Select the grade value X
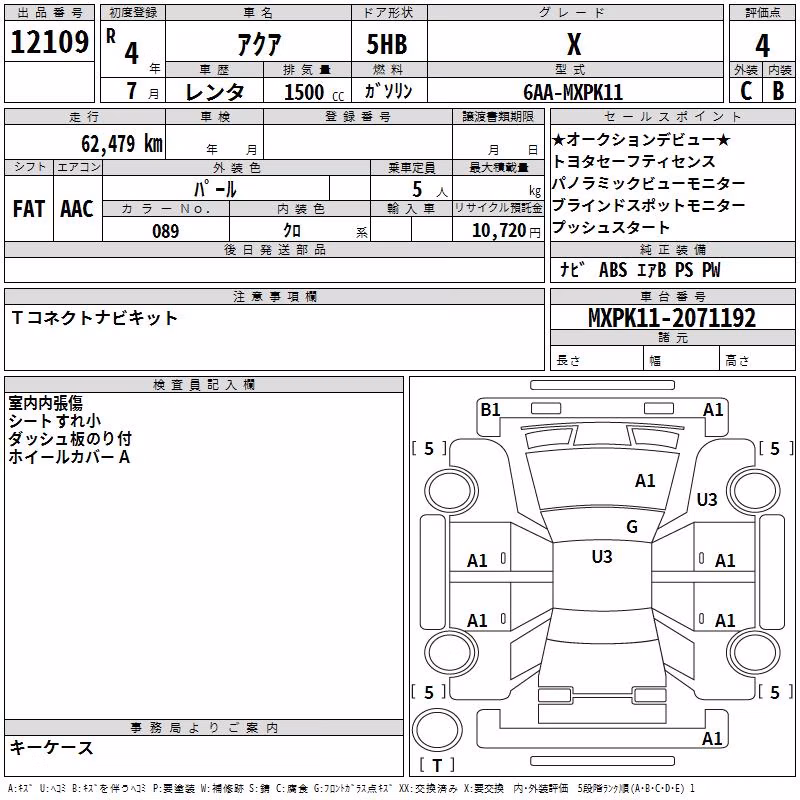 coord(574,44)
